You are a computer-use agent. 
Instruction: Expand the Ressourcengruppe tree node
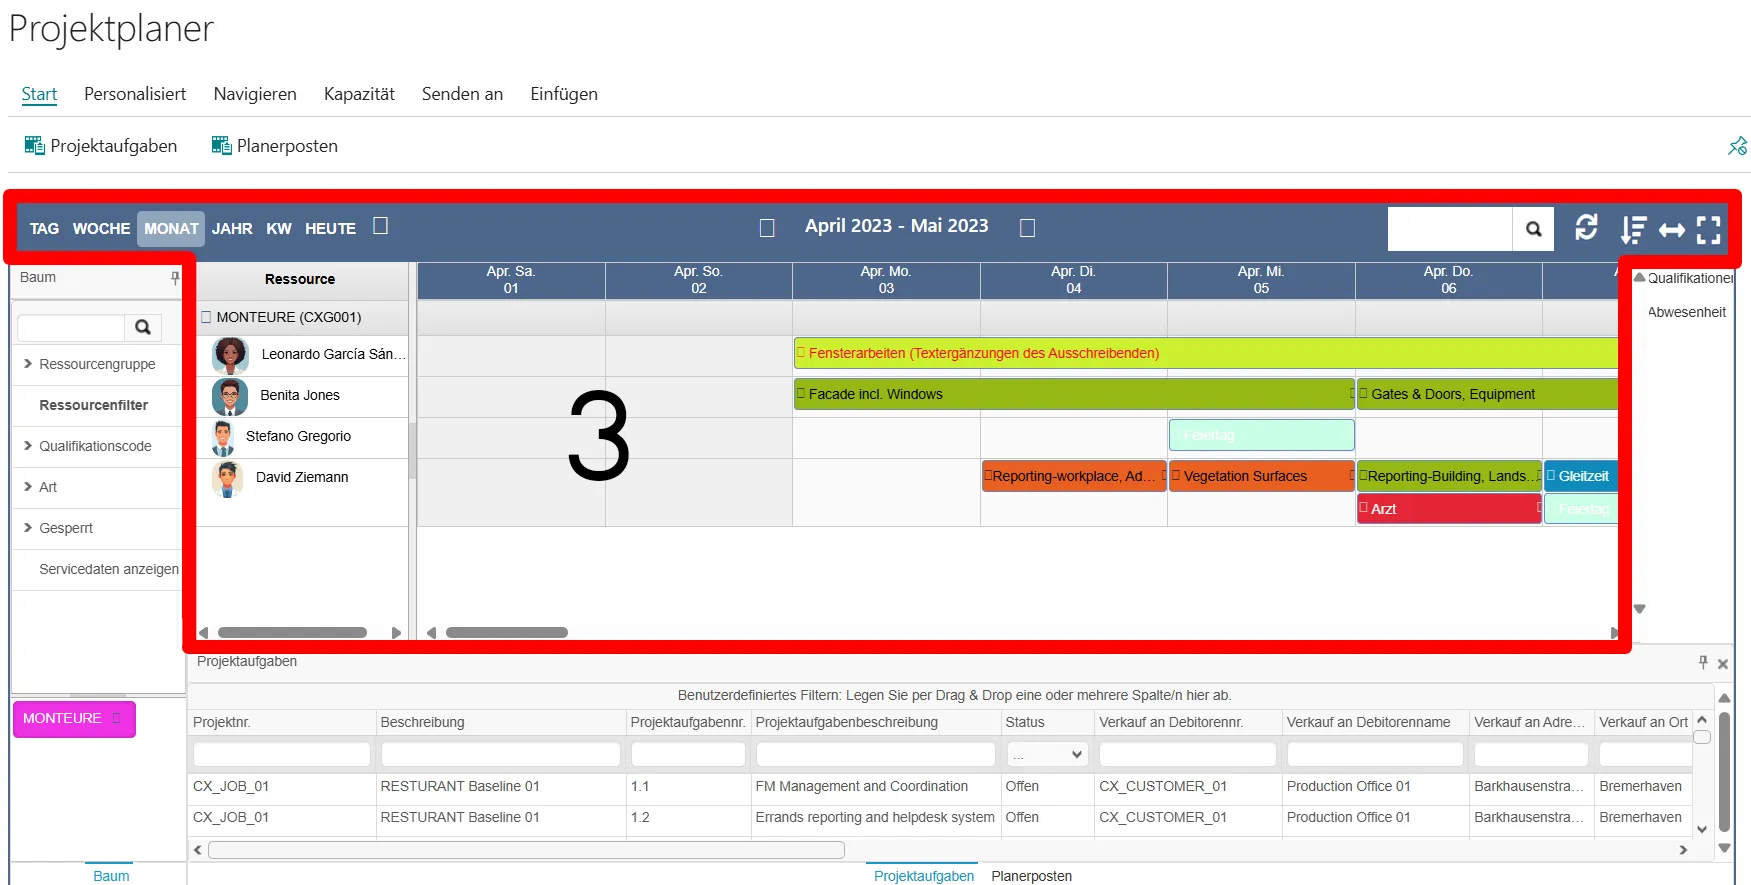click(28, 364)
